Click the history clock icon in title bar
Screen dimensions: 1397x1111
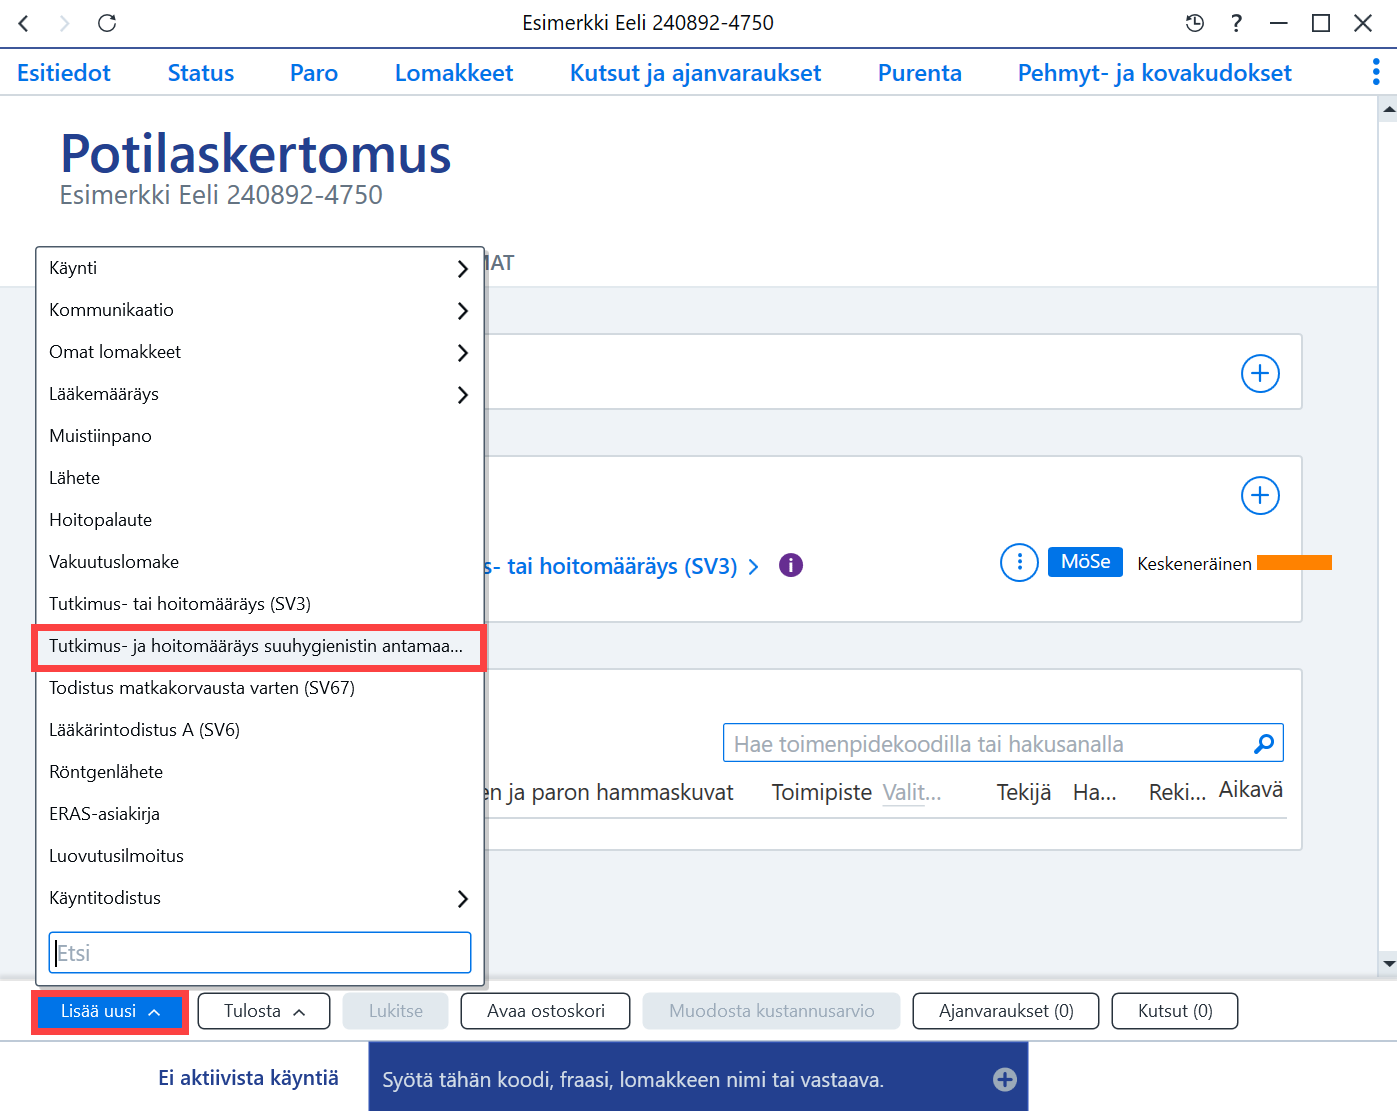coord(1194,23)
